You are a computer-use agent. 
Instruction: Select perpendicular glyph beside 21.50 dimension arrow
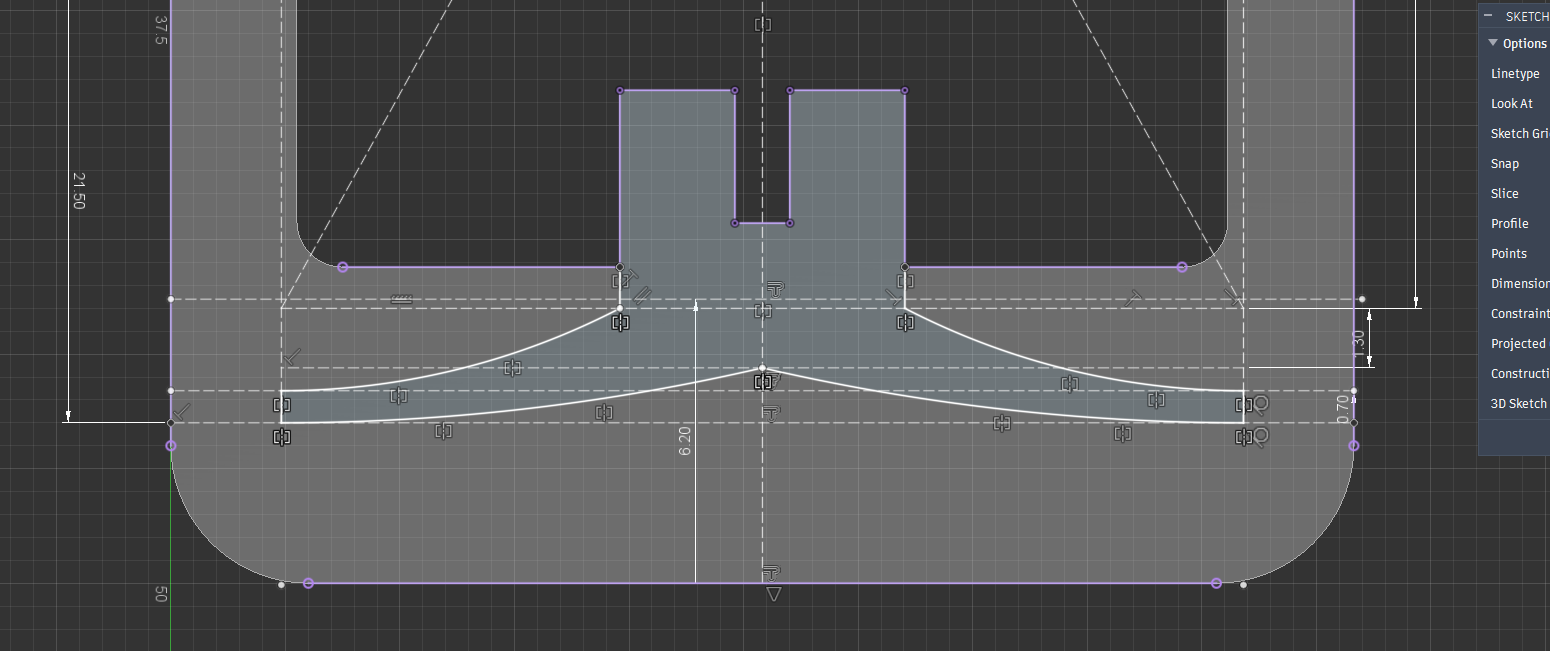click(x=182, y=411)
